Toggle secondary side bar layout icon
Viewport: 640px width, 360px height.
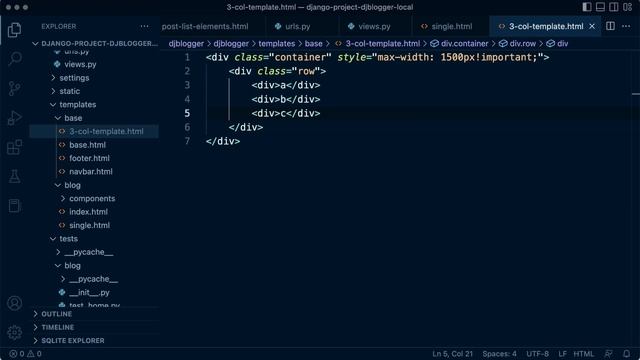click(x=614, y=7)
